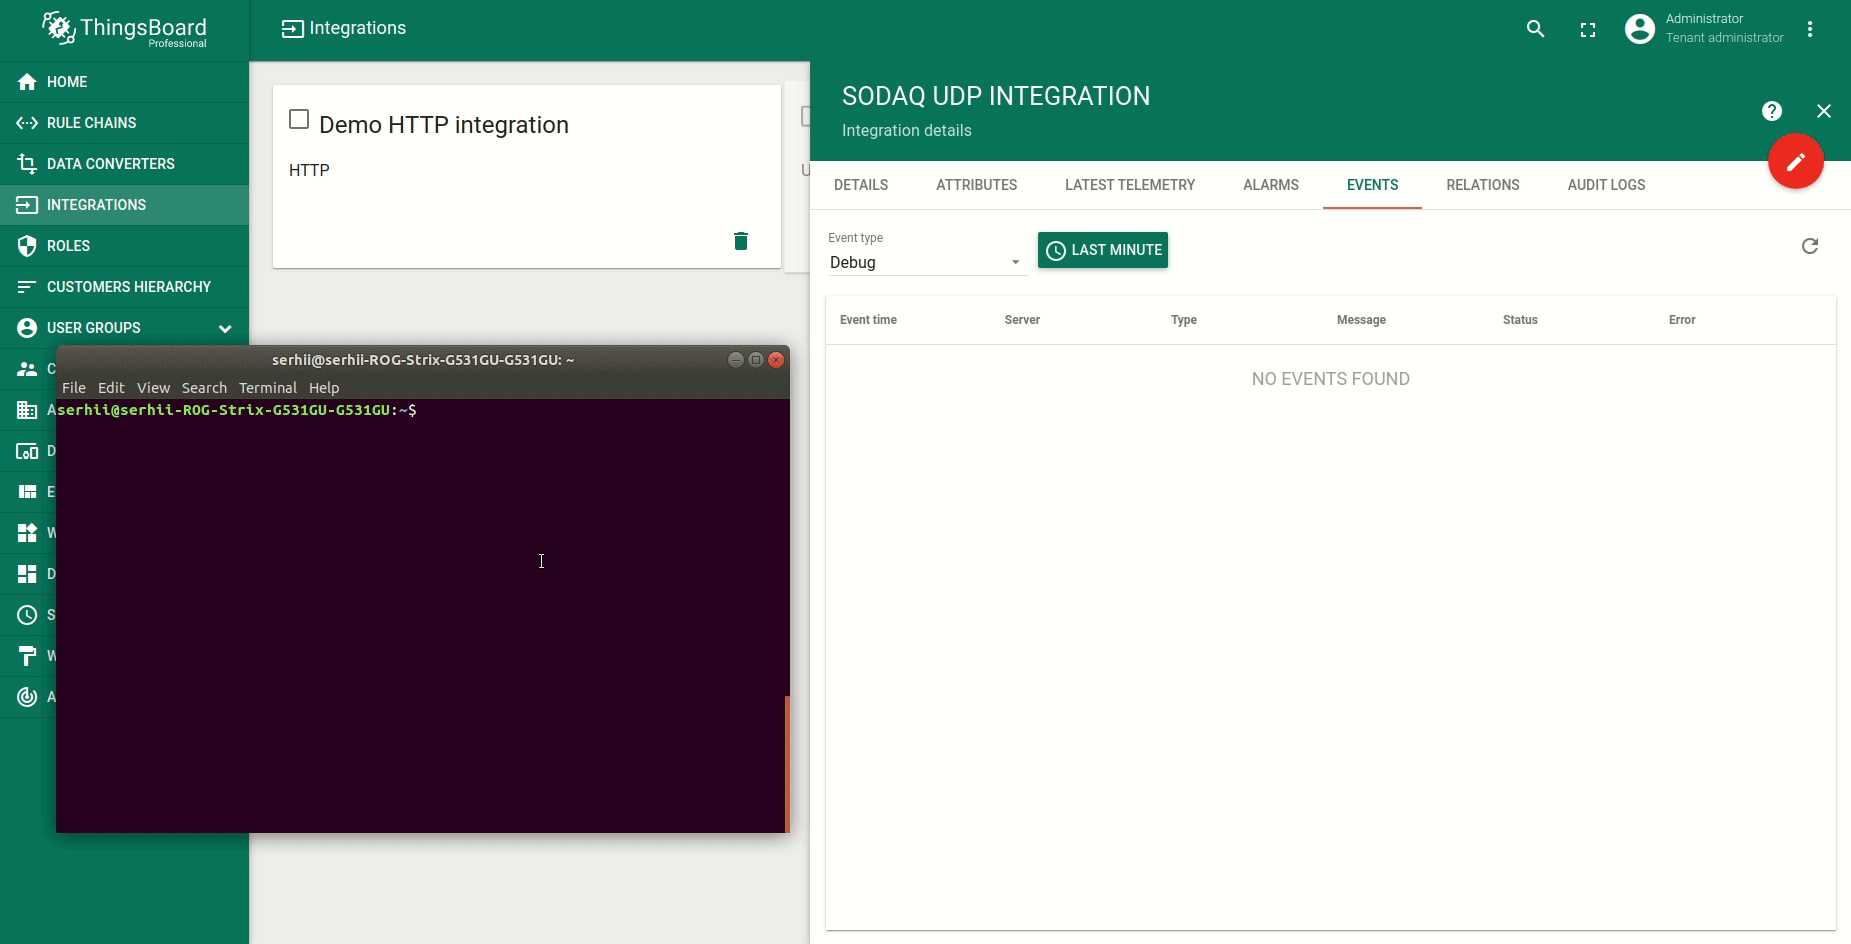
Task: Expand the User Groups sidebar section
Action: [224, 328]
